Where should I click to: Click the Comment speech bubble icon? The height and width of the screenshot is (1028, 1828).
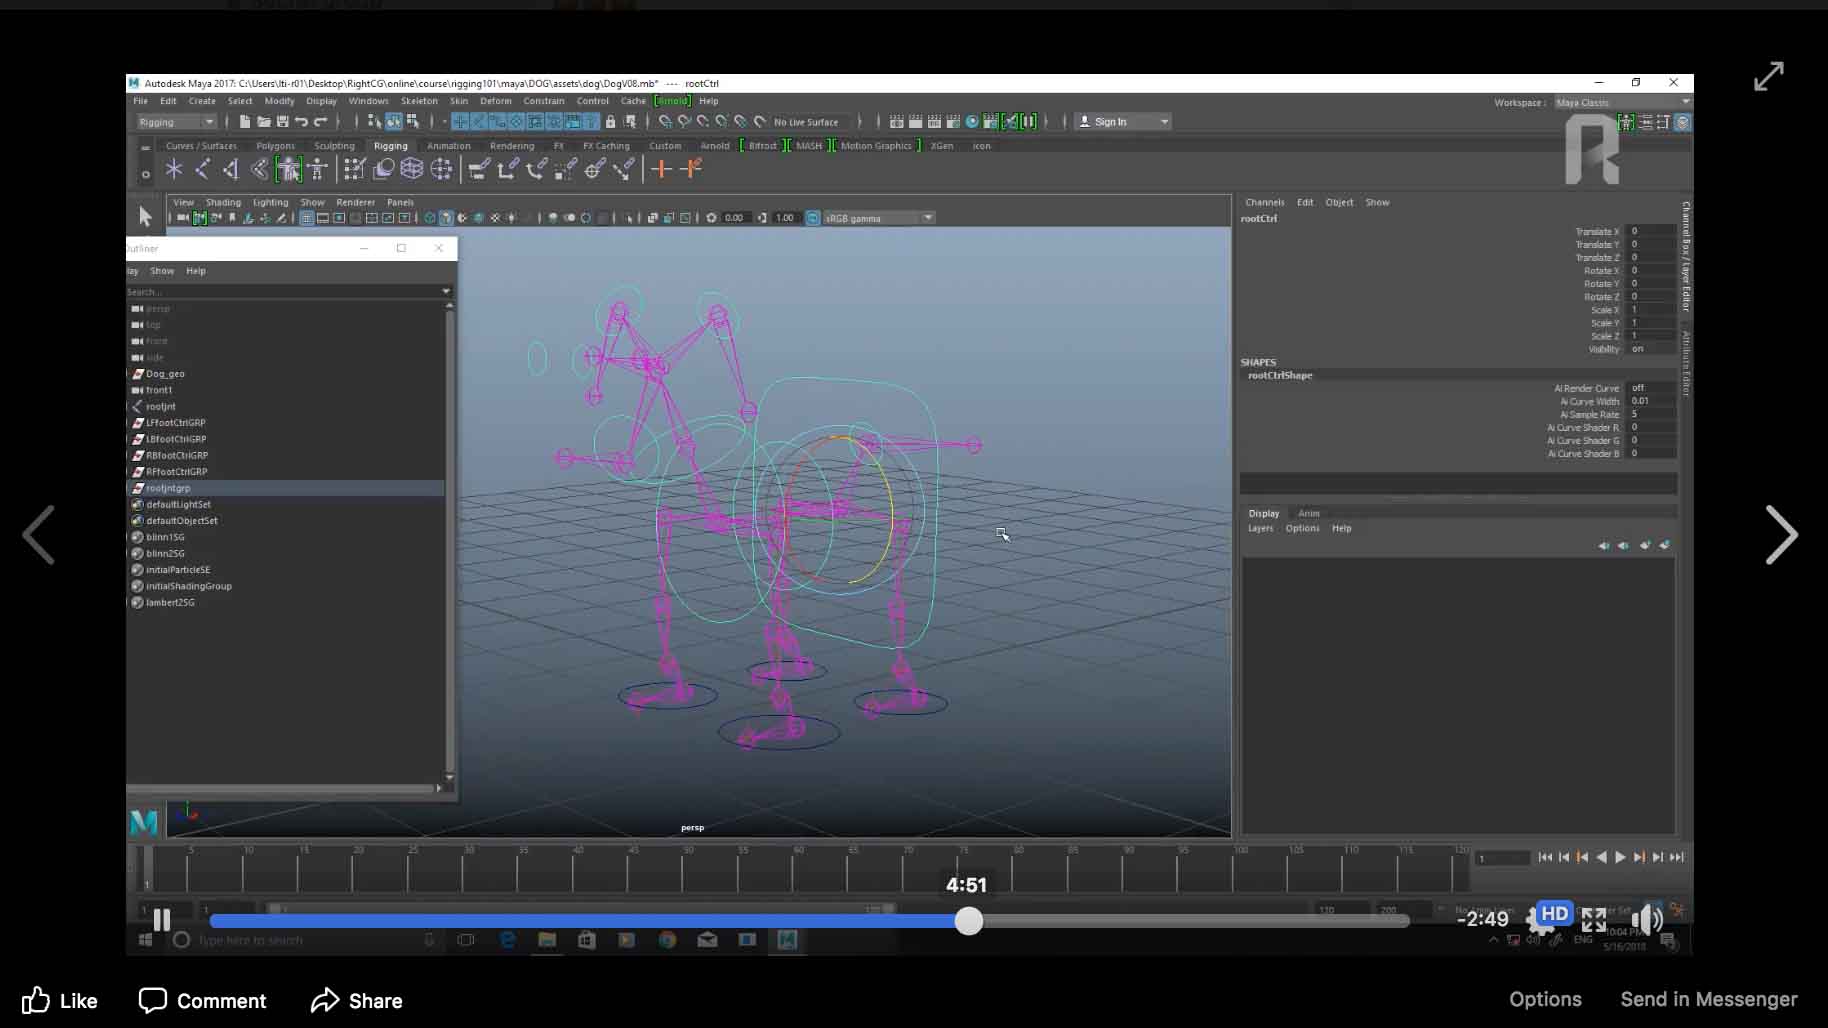pyautogui.click(x=153, y=1000)
